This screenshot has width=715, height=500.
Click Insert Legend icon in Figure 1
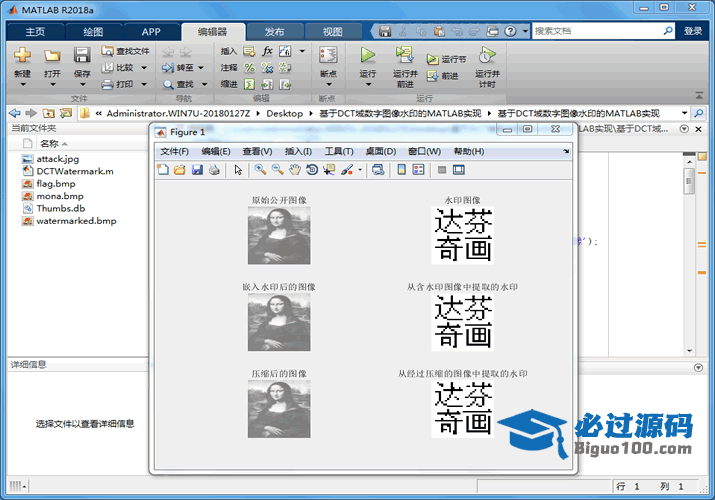(x=418, y=170)
